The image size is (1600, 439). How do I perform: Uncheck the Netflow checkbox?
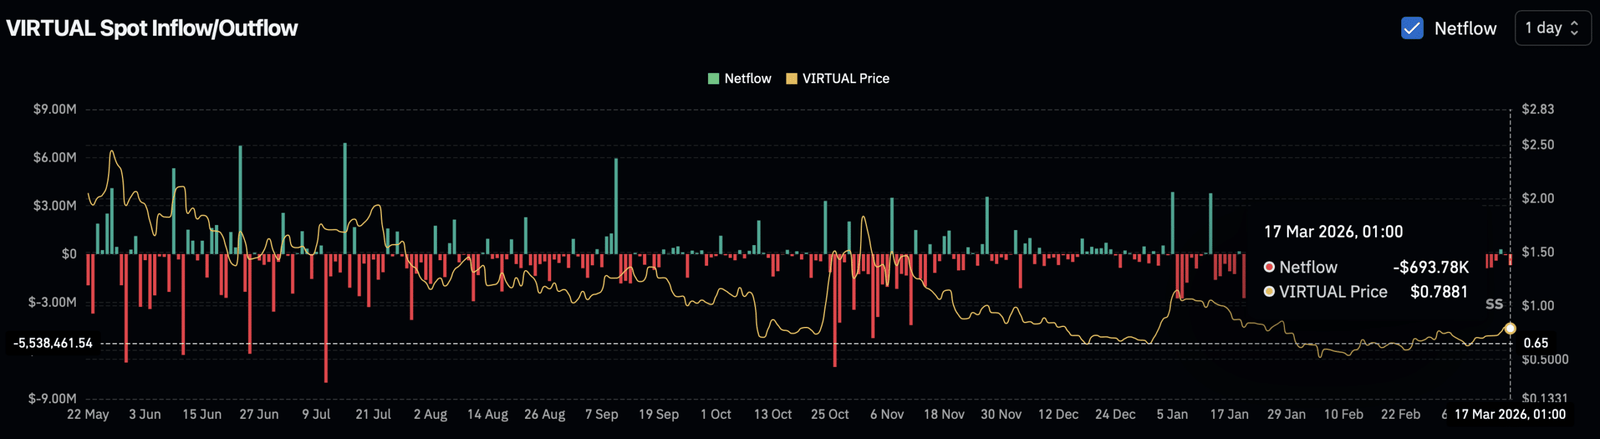[1412, 28]
